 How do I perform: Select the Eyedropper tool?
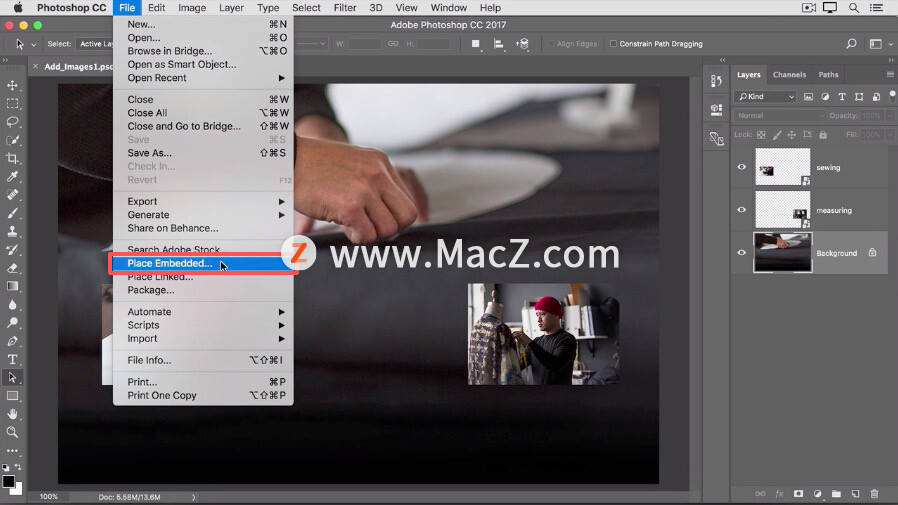(x=12, y=177)
